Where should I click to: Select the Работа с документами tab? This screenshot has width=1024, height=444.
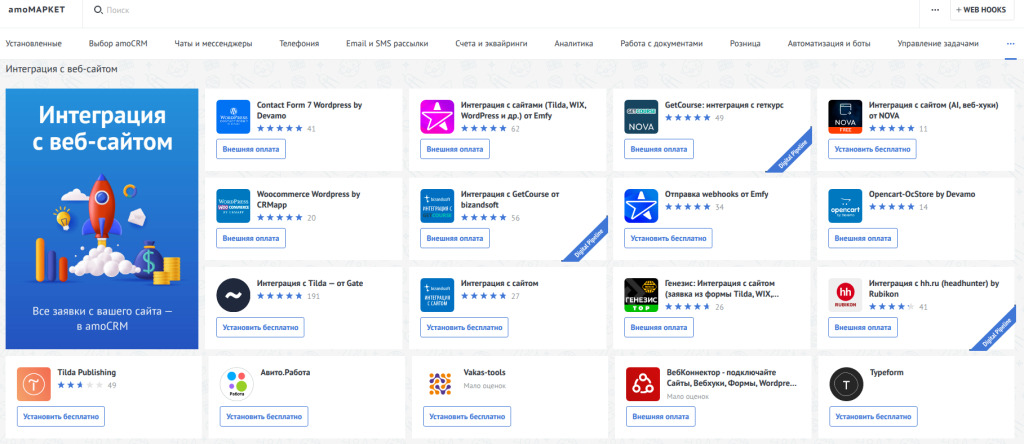pos(662,44)
